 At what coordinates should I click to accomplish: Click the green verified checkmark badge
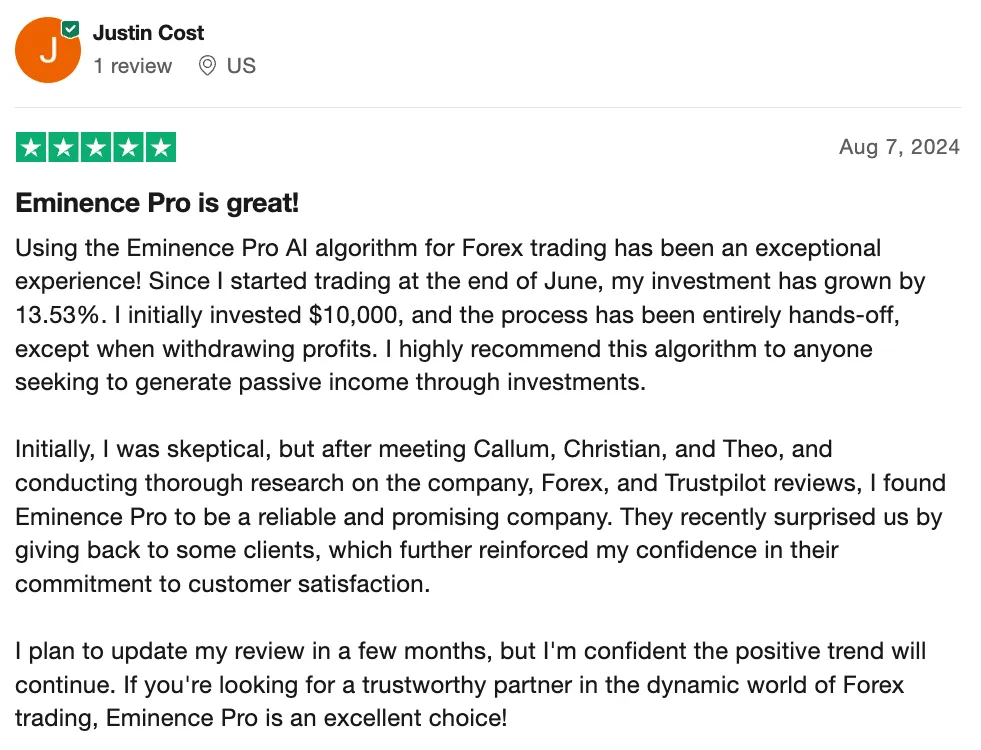click(71, 29)
